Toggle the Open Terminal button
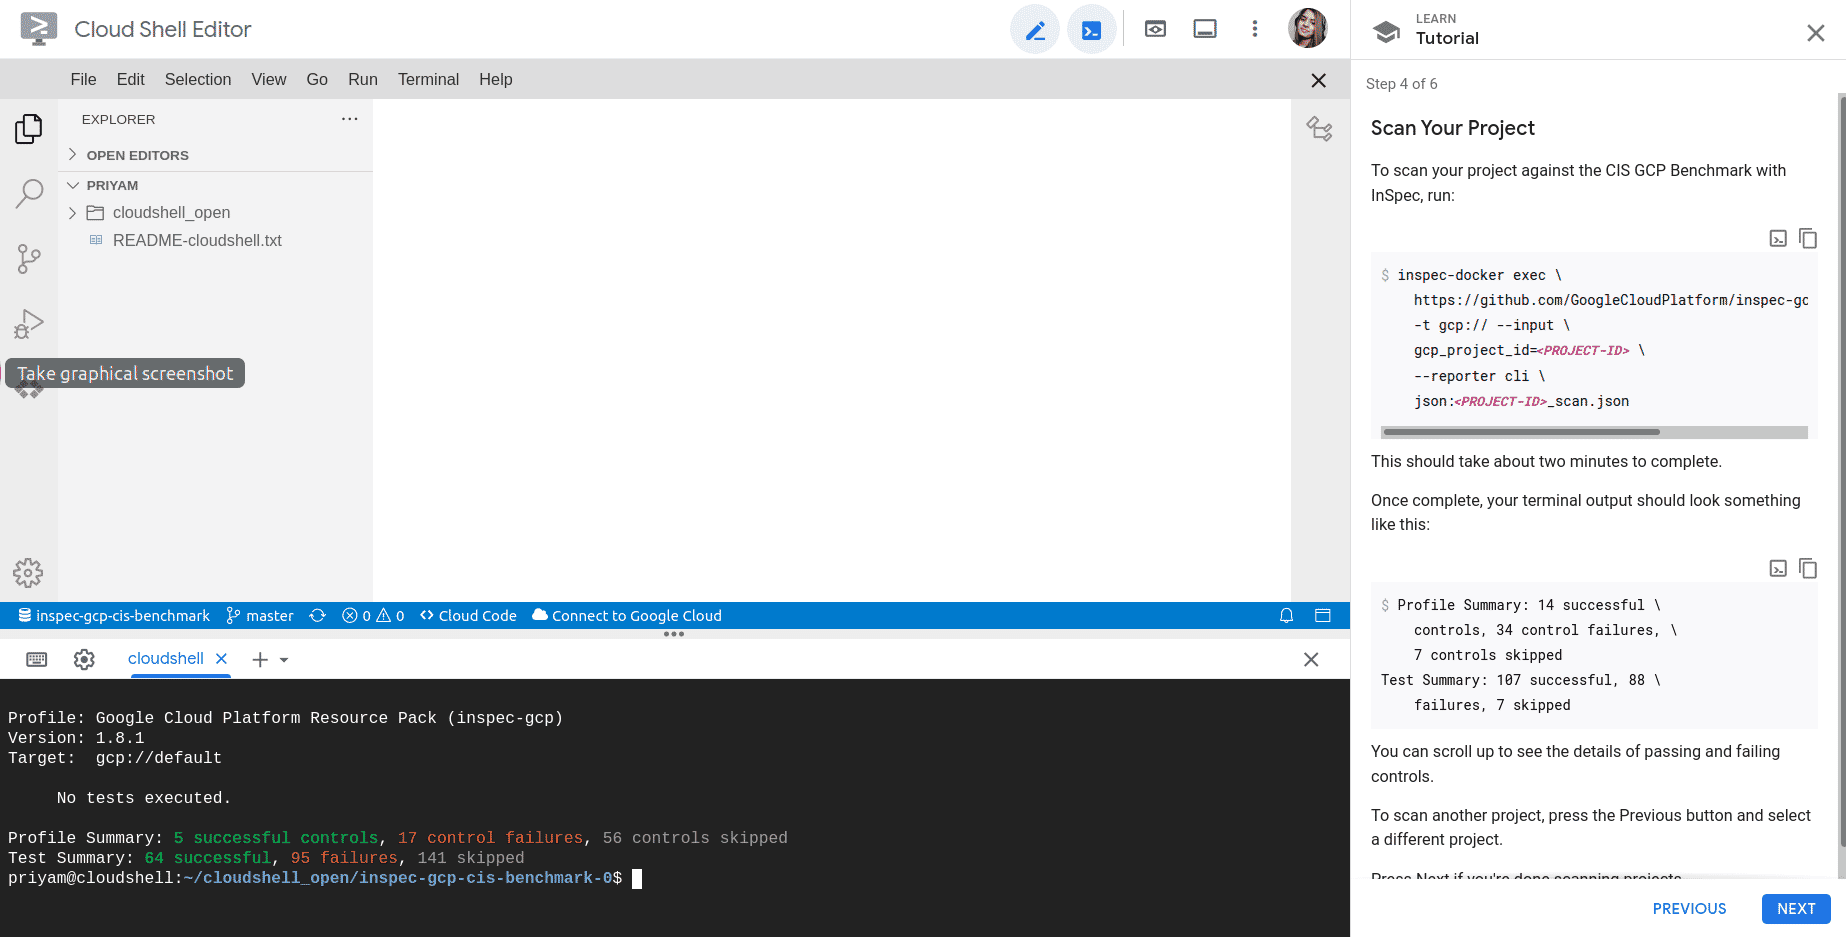Image resolution: width=1846 pixels, height=937 pixels. (1092, 30)
